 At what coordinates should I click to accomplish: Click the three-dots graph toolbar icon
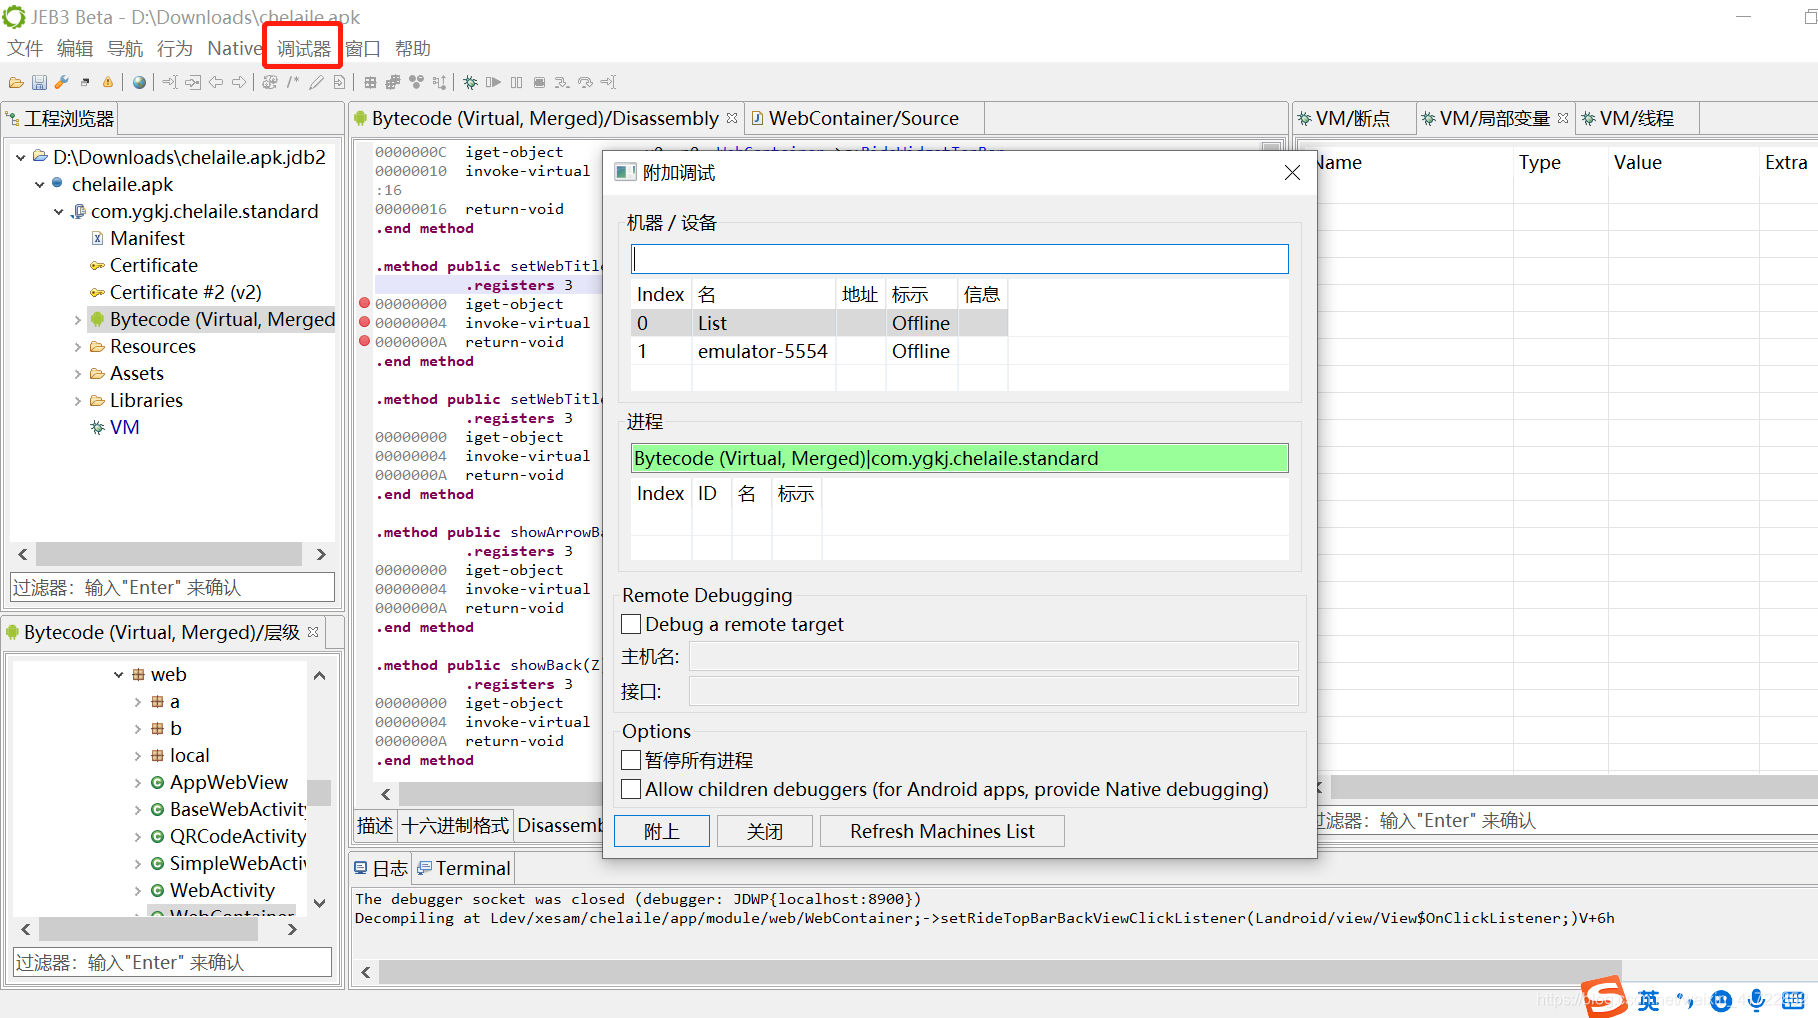point(416,82)
